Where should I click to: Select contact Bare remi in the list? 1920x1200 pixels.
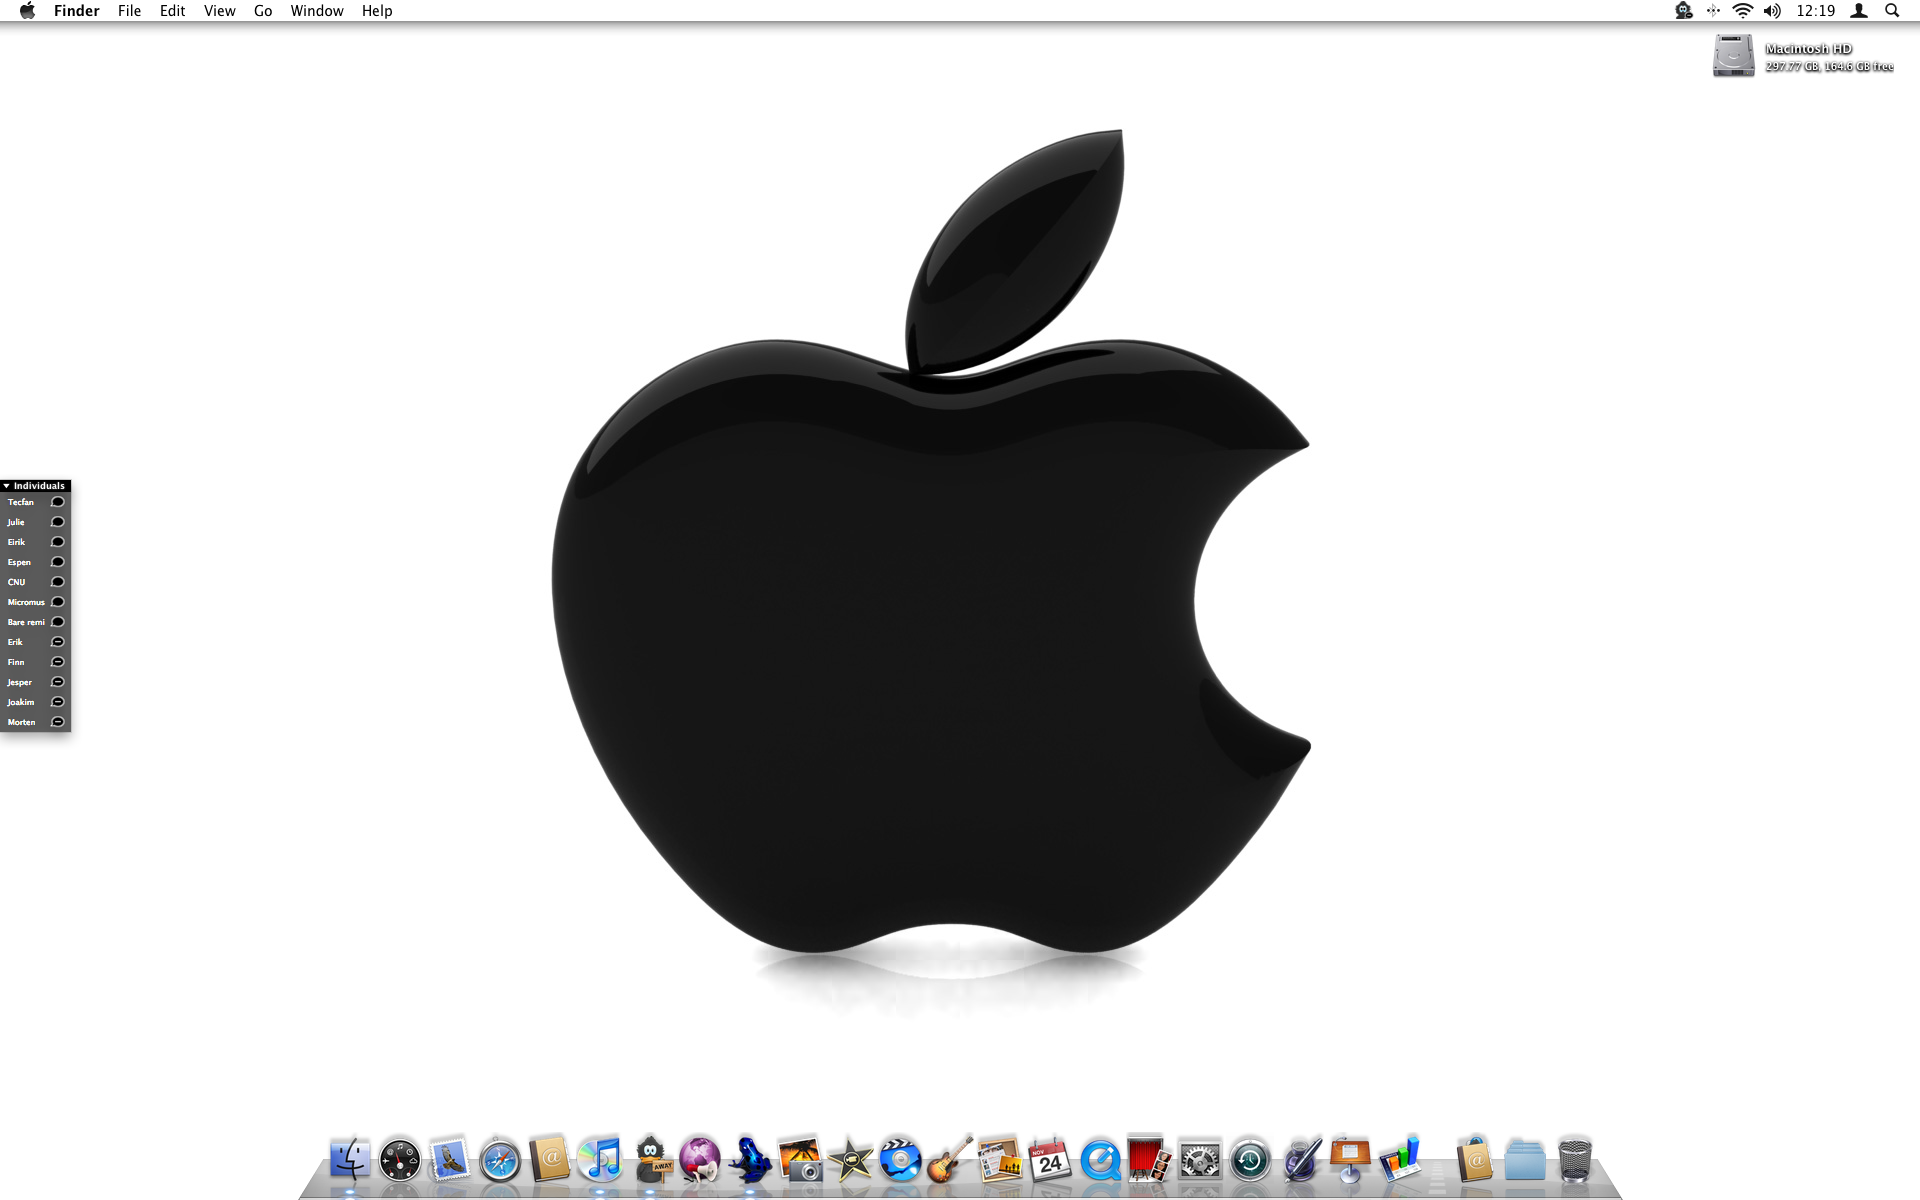click(x=35, y=622)
